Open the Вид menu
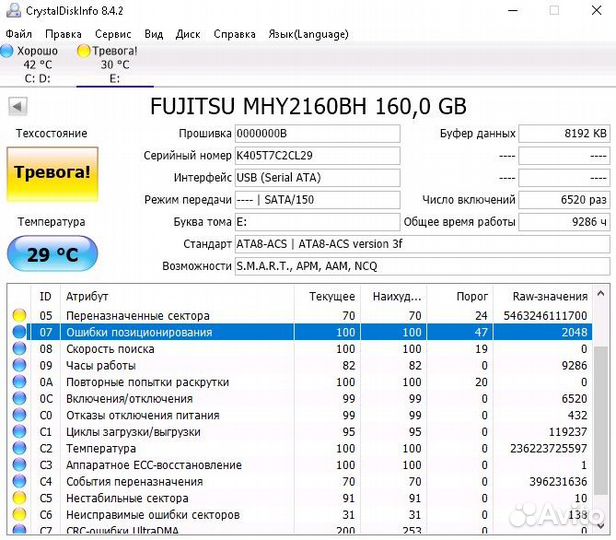Image resolution: width=616 pixels, height=540 pixels. pyautogui.click(x=154, y=34)
